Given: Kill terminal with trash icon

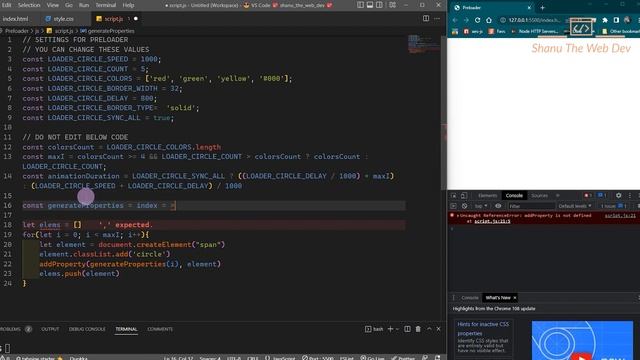Looking at the screenshot, I should tap(418, 329).
